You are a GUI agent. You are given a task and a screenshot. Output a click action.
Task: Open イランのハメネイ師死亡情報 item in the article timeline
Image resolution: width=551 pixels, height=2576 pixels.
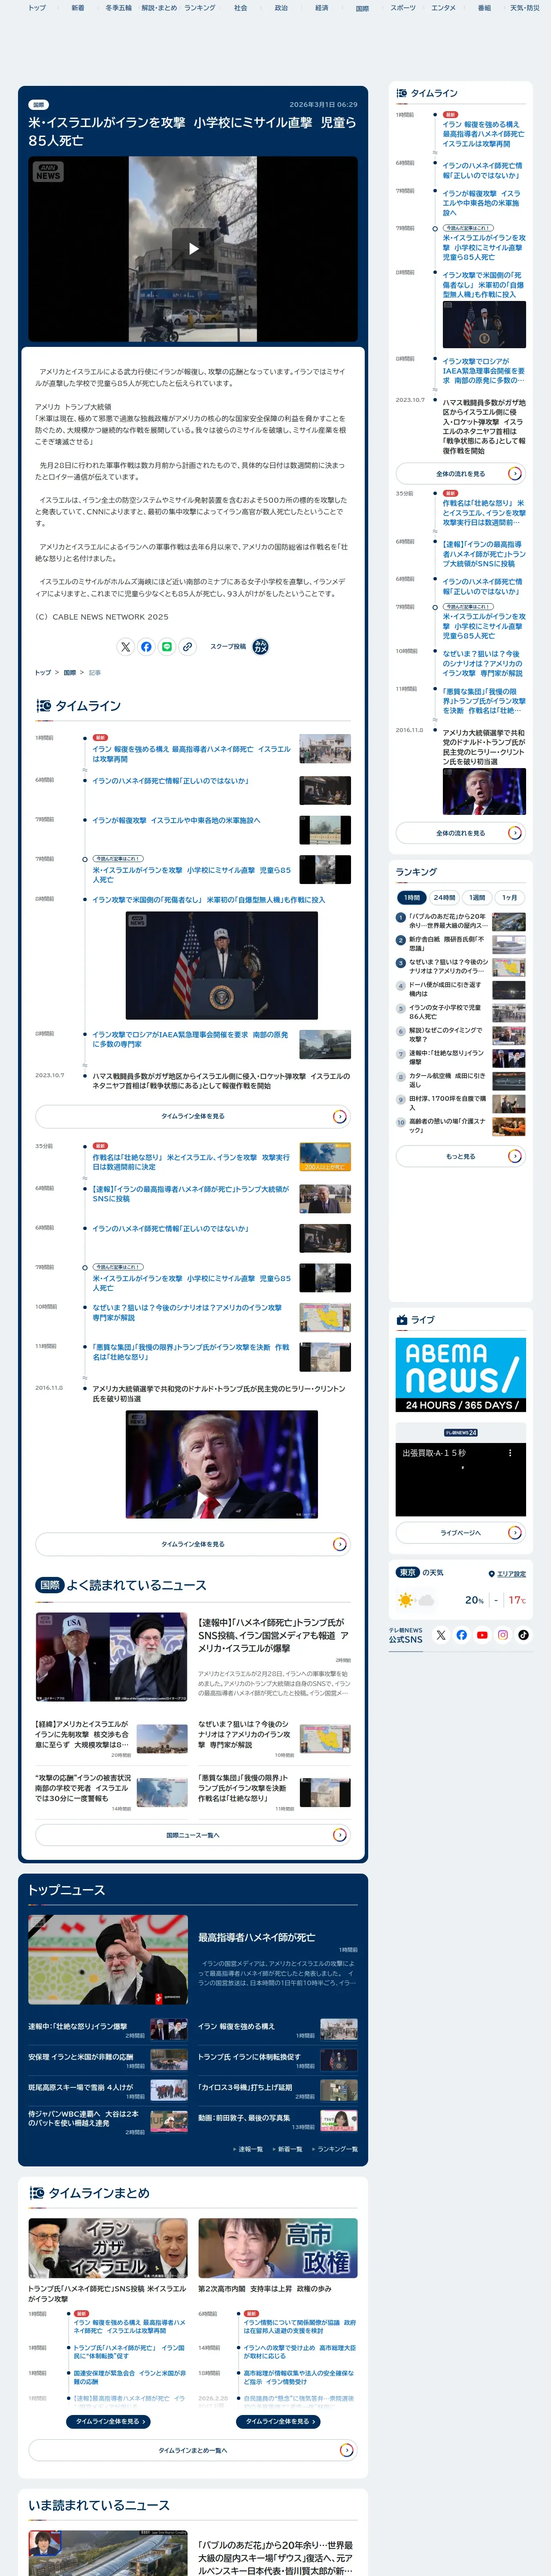[x=171, y=781]
